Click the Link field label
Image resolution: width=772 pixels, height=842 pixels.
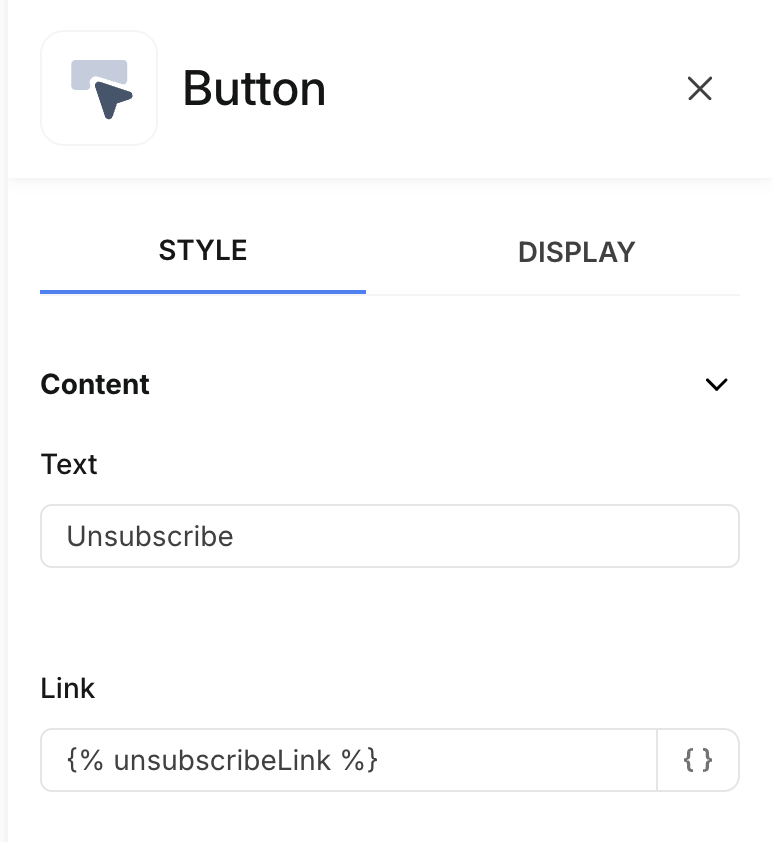pyautogui.click(x=68, y=688)
